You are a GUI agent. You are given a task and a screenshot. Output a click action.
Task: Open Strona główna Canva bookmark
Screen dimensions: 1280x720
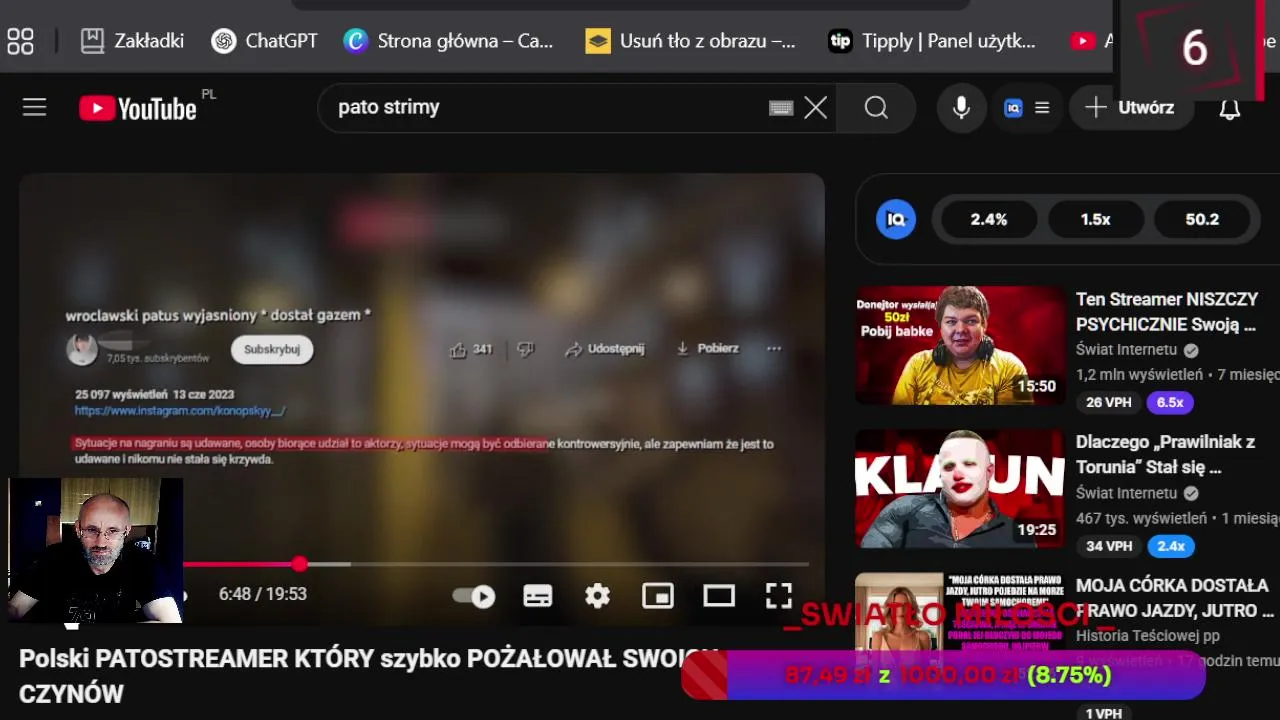pyautogui.click(x=449, y=41)
